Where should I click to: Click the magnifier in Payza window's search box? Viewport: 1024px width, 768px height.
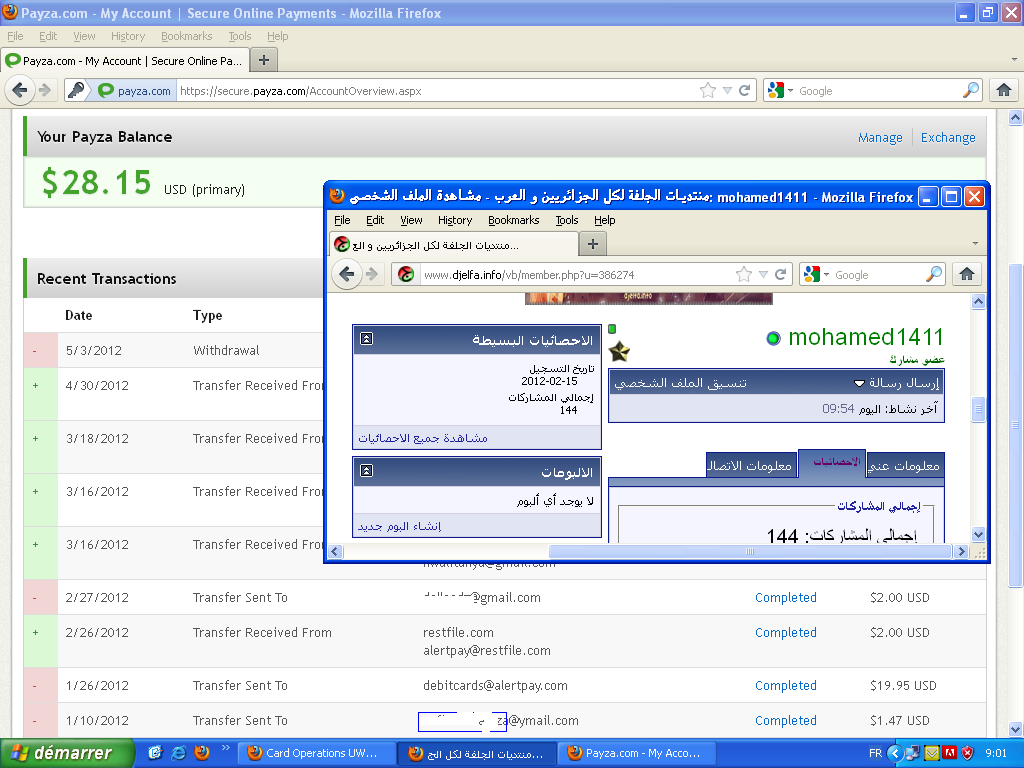(x=971, y=90)
